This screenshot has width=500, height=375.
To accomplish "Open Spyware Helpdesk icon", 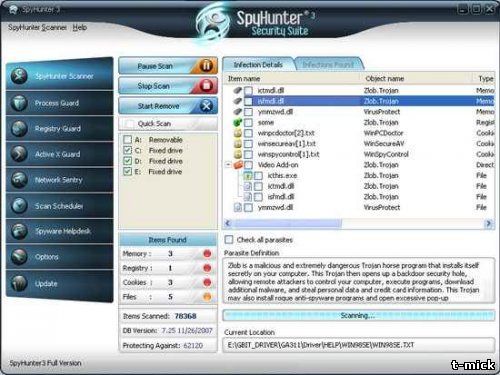I will pos(19,231).
